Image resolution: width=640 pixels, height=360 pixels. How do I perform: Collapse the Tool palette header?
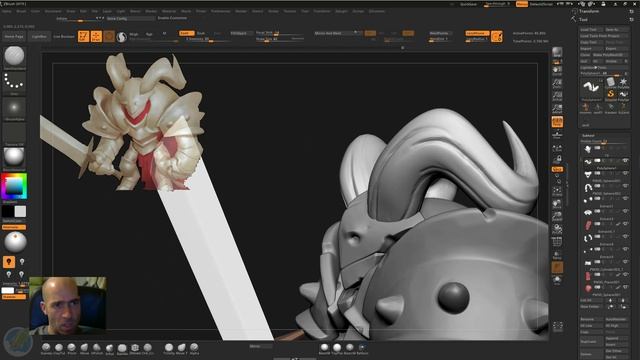pyautogui.click(x=583, y=20)
